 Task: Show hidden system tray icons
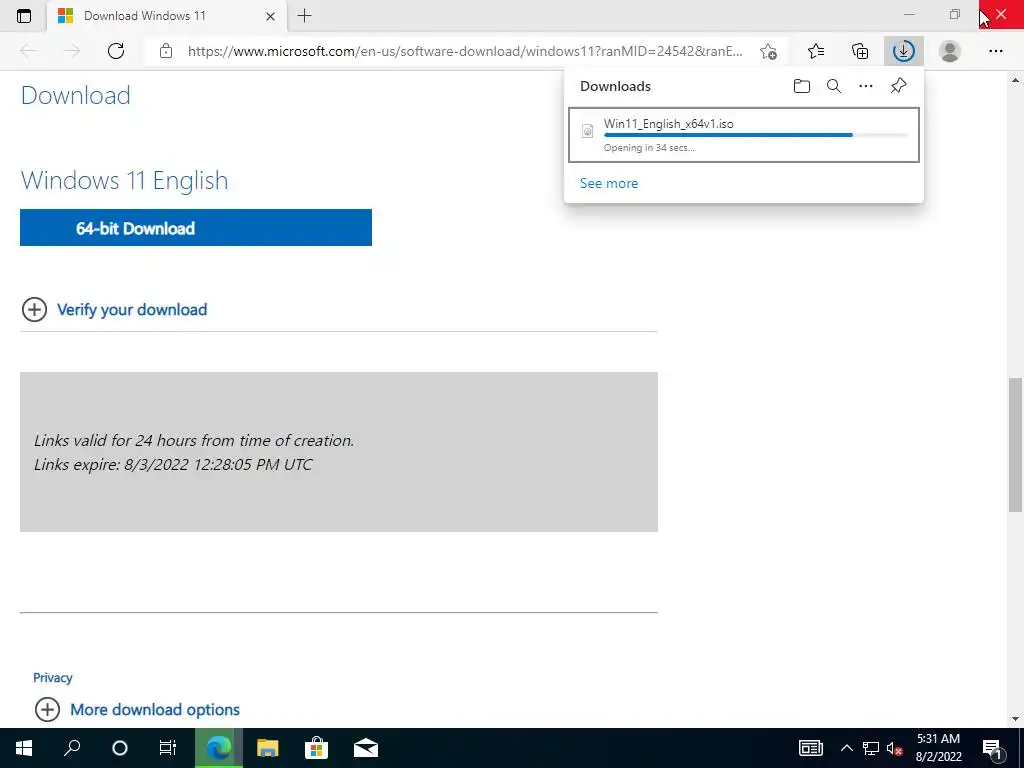[x=846, y=748]
